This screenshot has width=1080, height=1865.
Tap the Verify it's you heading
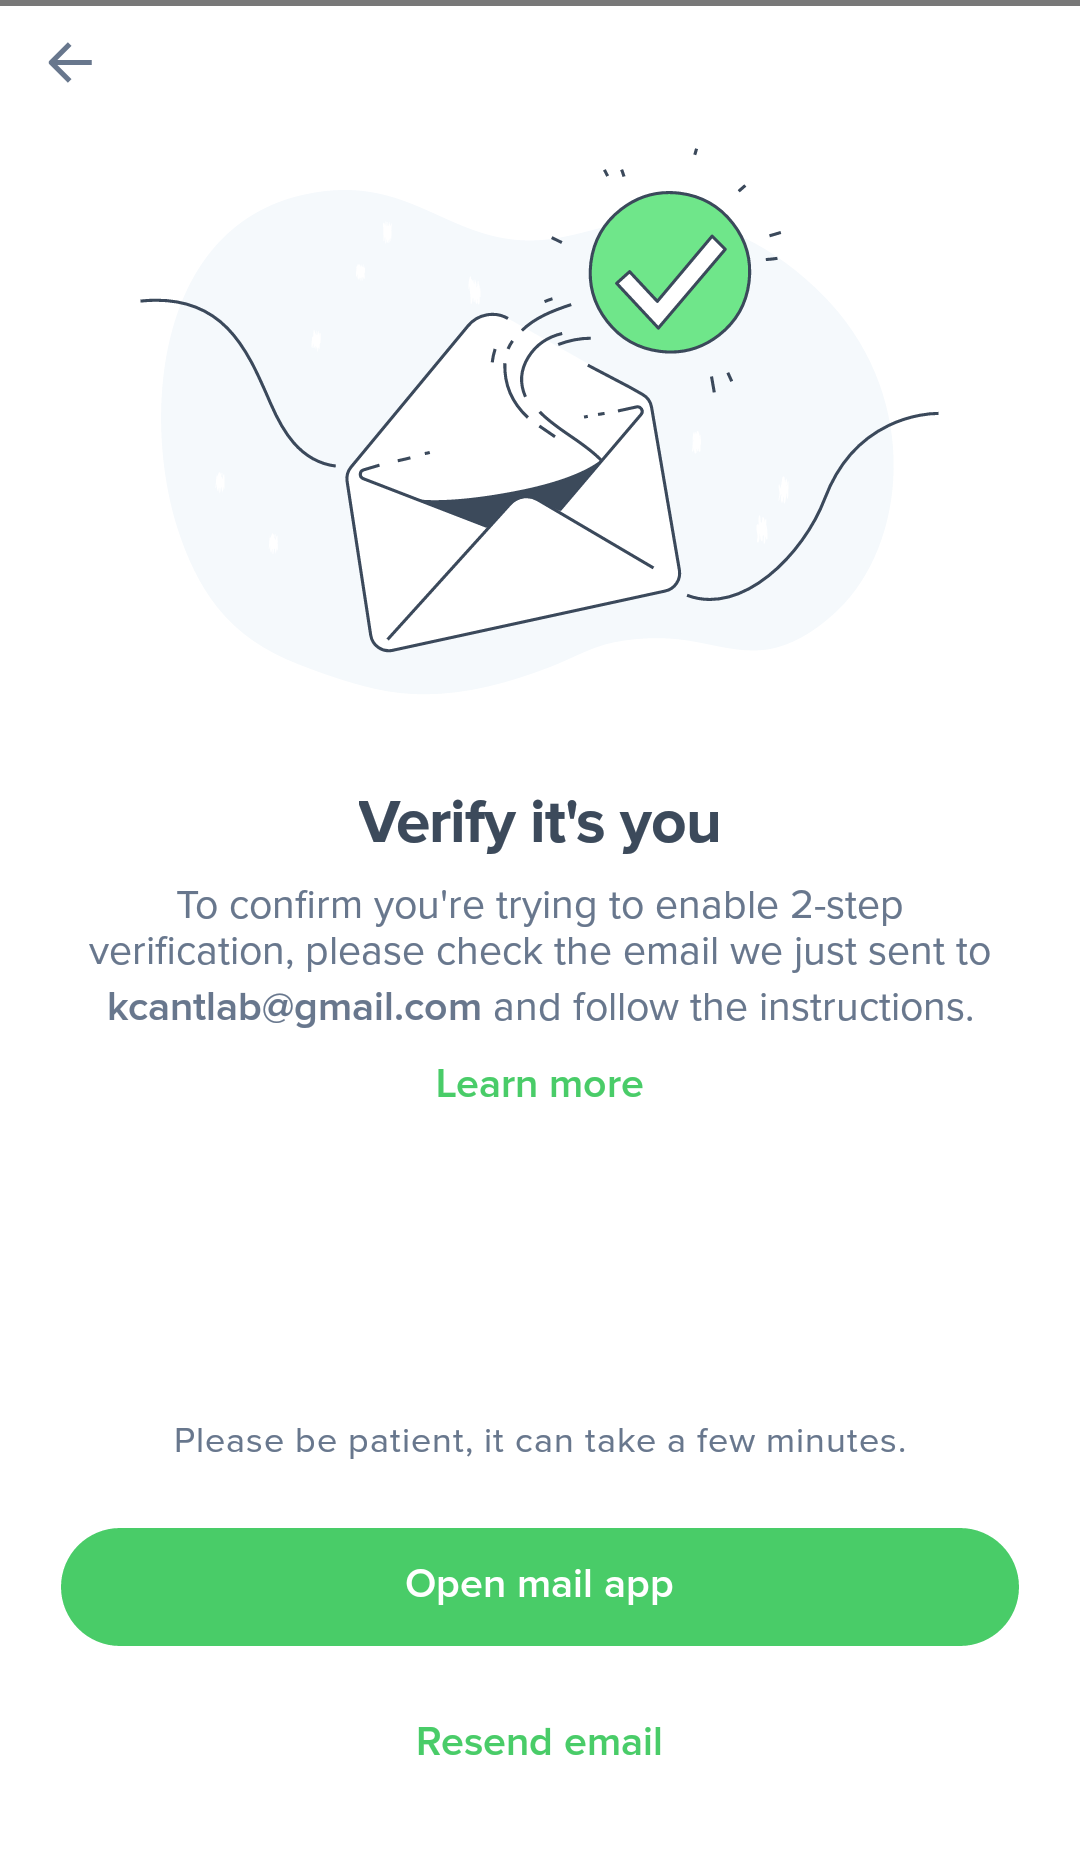point(540,823)
